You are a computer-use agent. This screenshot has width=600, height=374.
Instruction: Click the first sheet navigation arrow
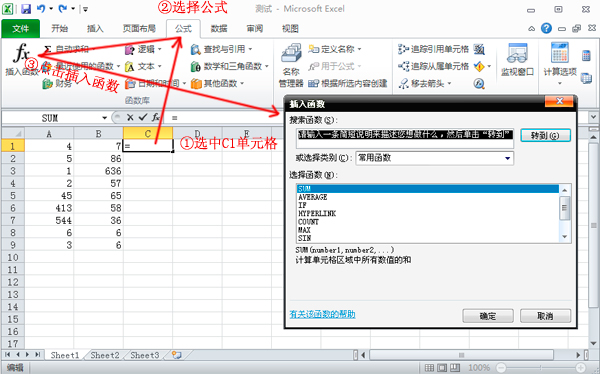[x=8, y=354]
